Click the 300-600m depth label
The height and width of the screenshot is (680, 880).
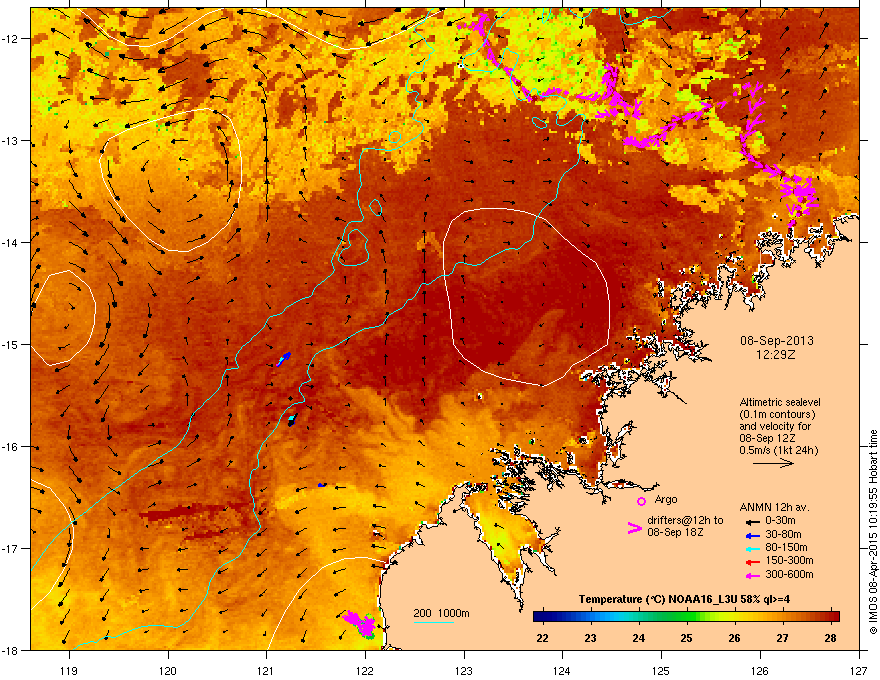(x=789, y=574)
